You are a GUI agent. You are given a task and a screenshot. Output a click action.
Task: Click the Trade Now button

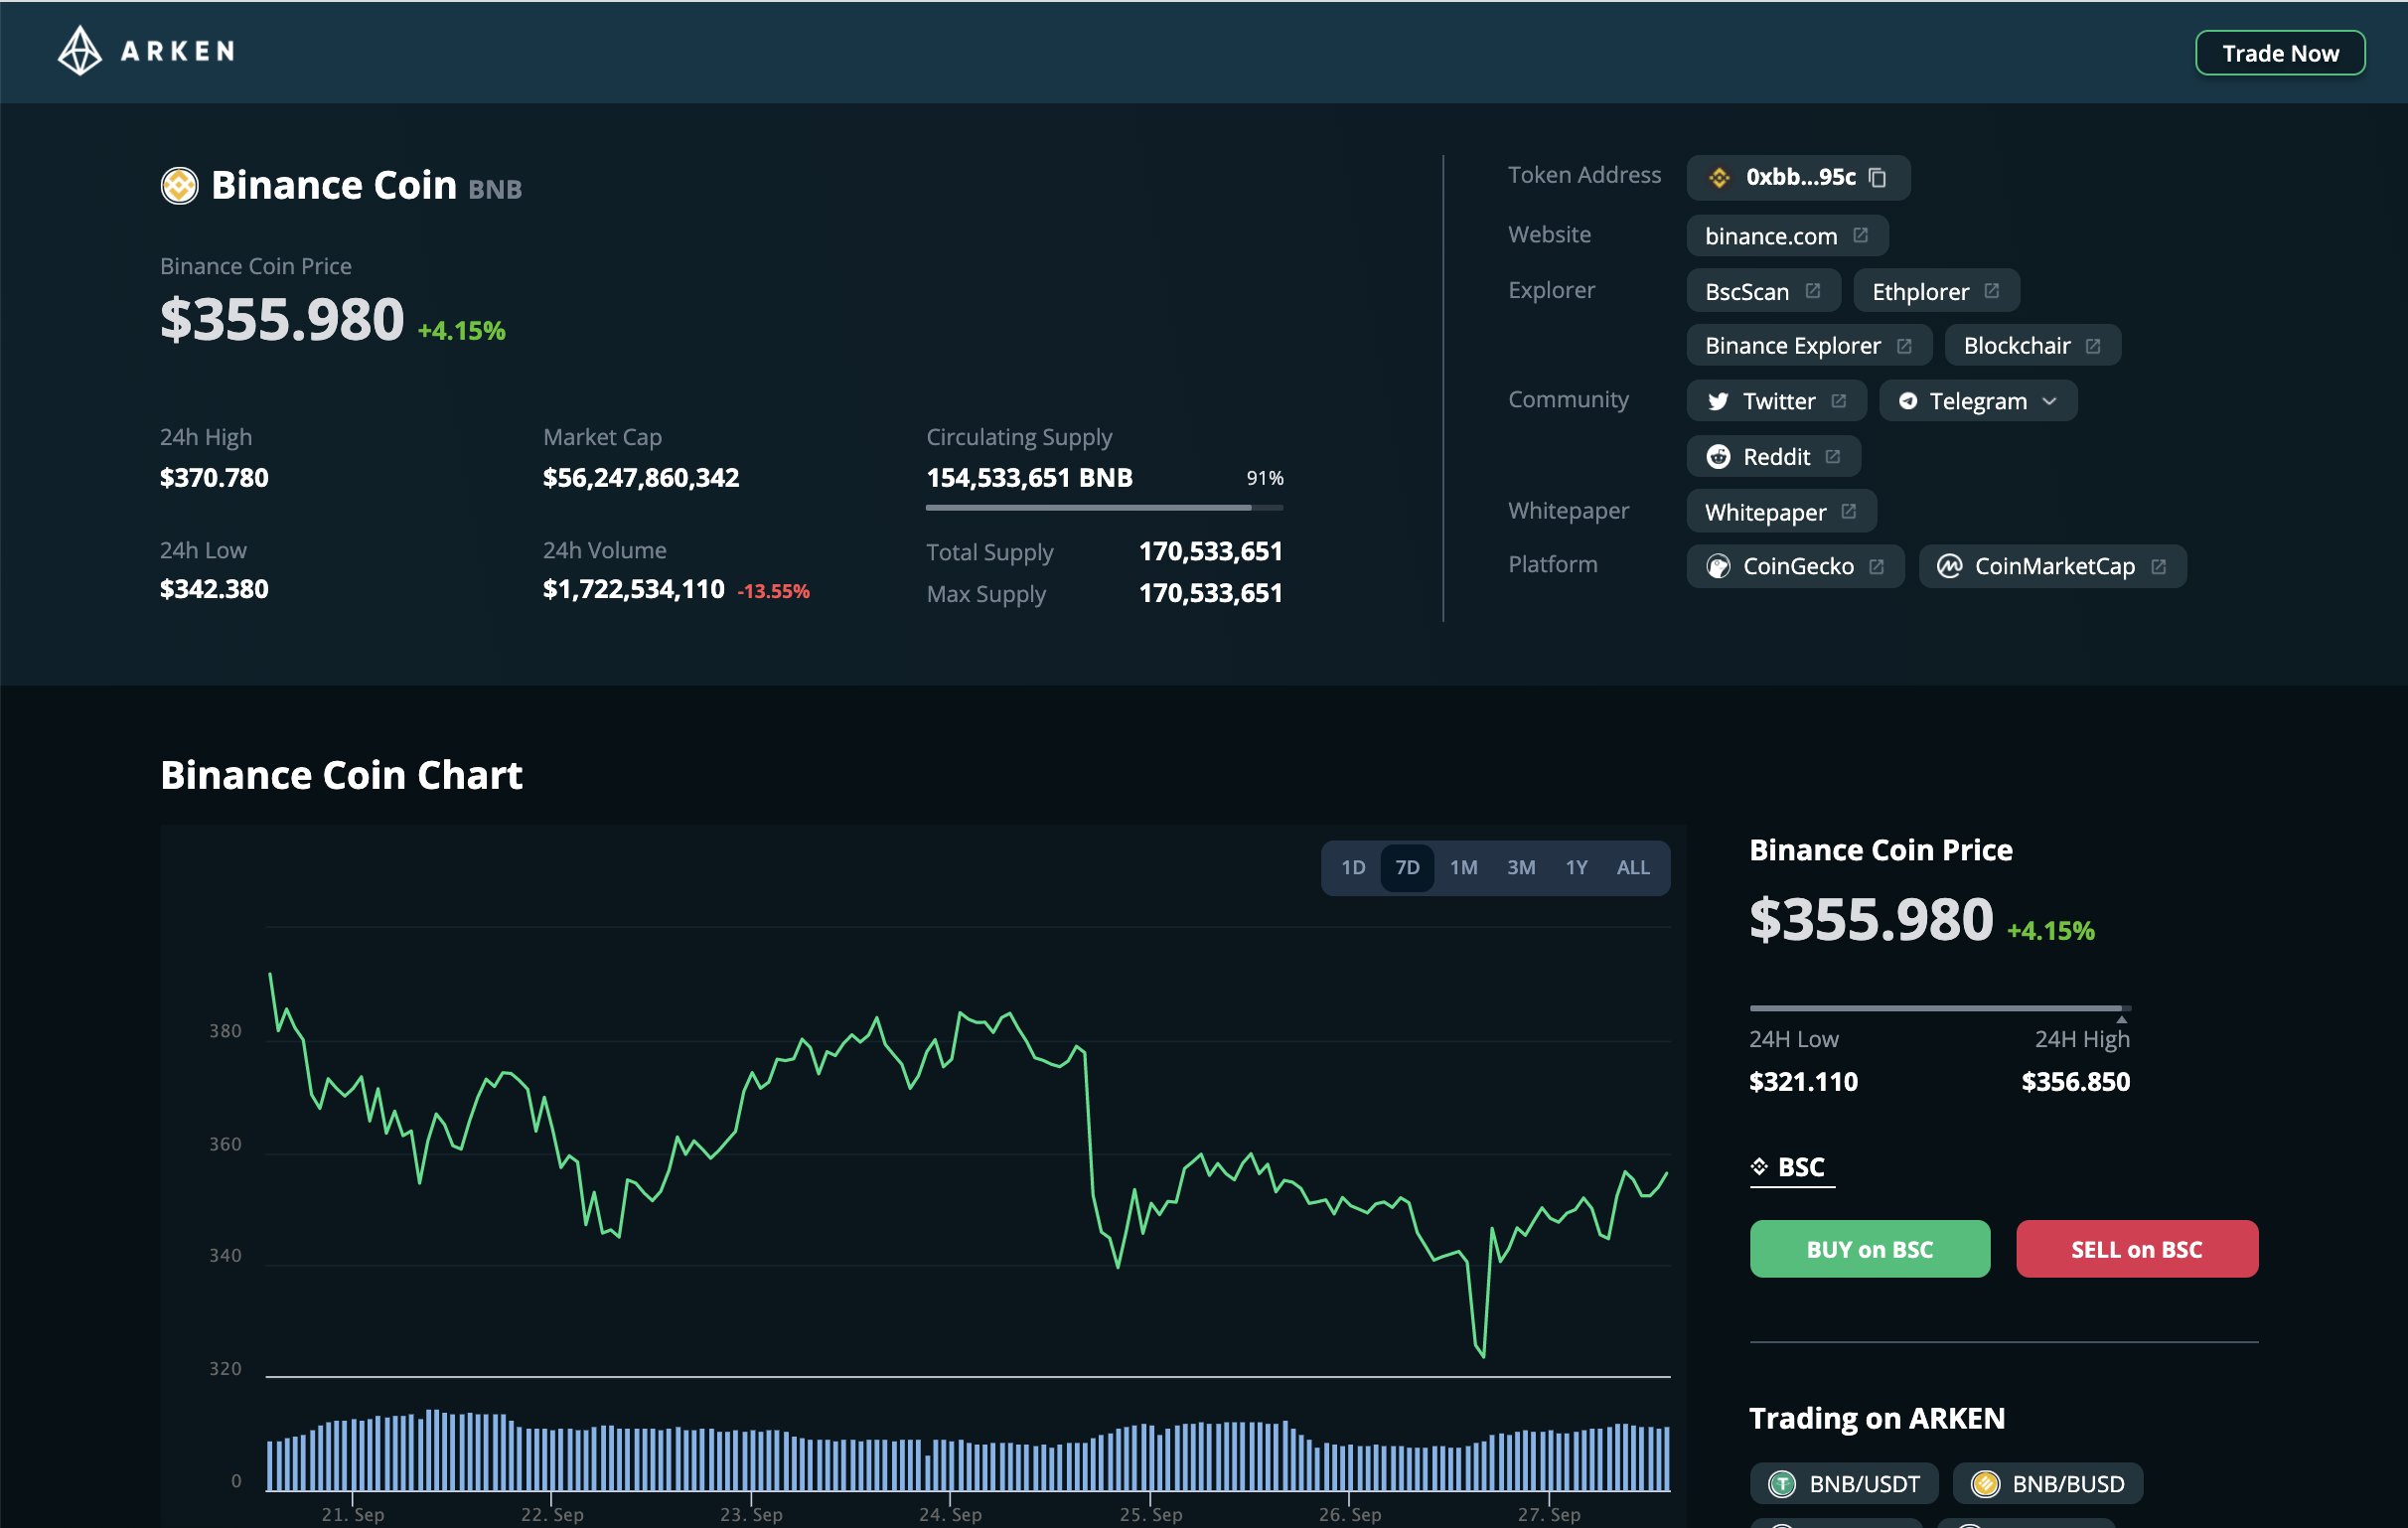point(2280,53)
